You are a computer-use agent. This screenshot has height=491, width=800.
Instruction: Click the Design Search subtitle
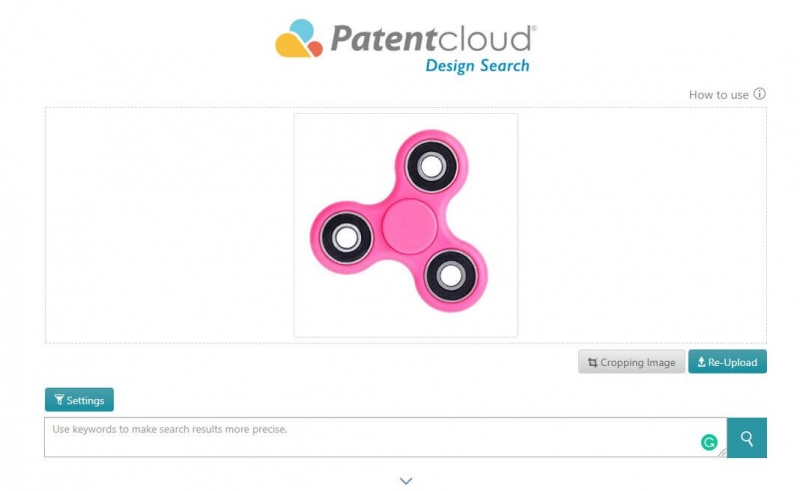click(x=477, y=66)
